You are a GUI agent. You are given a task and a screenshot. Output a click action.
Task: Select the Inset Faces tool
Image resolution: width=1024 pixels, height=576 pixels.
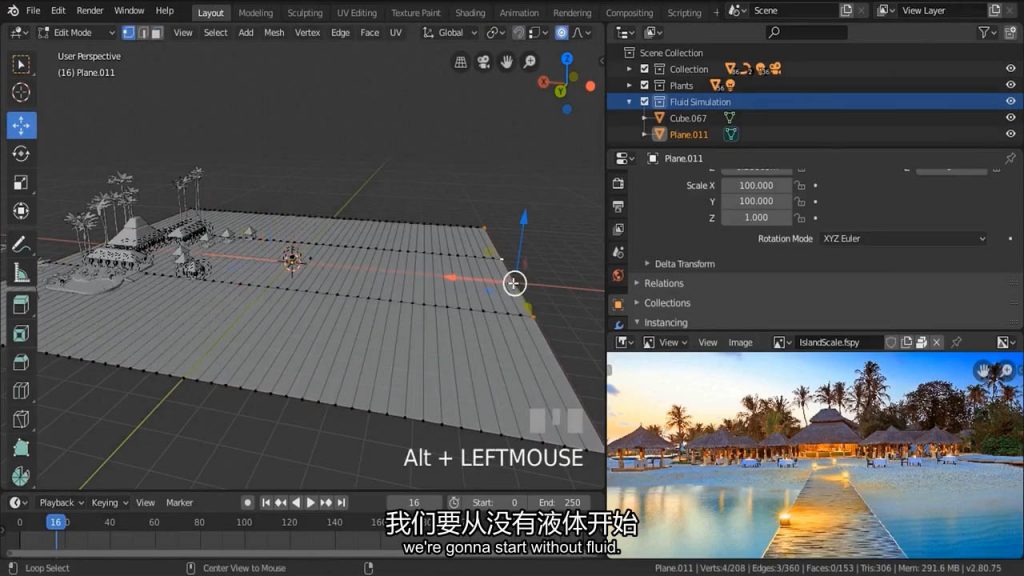click(x=21, y=334)
